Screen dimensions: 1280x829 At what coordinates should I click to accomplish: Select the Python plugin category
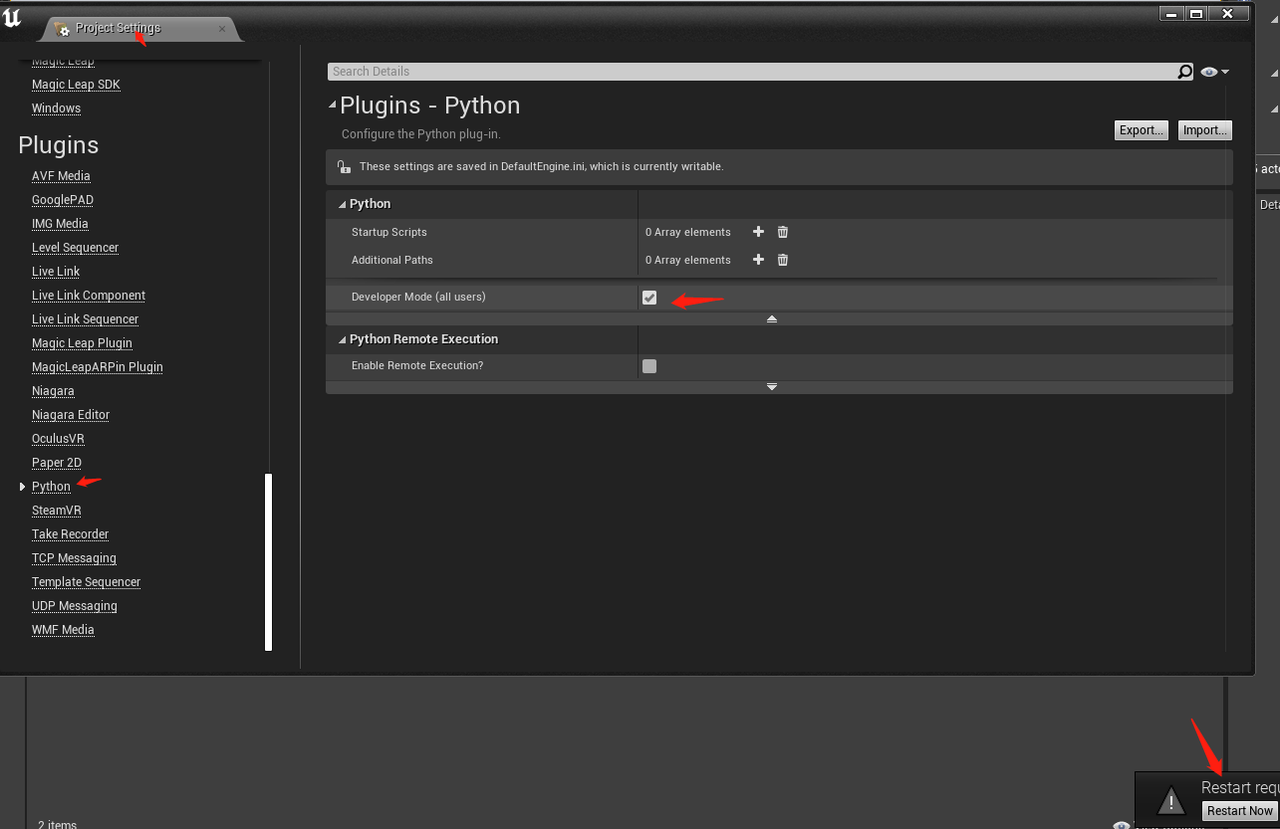(51, 487)
